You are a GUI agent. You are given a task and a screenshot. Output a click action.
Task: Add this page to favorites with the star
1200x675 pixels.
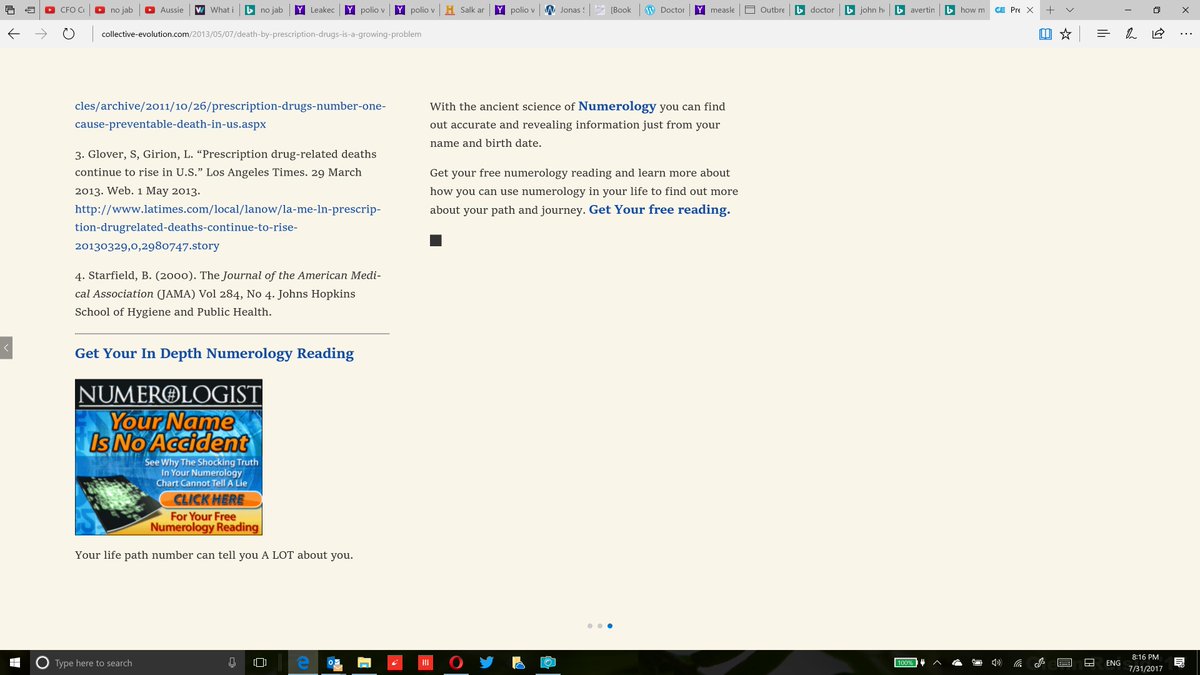pos(1066,33)
